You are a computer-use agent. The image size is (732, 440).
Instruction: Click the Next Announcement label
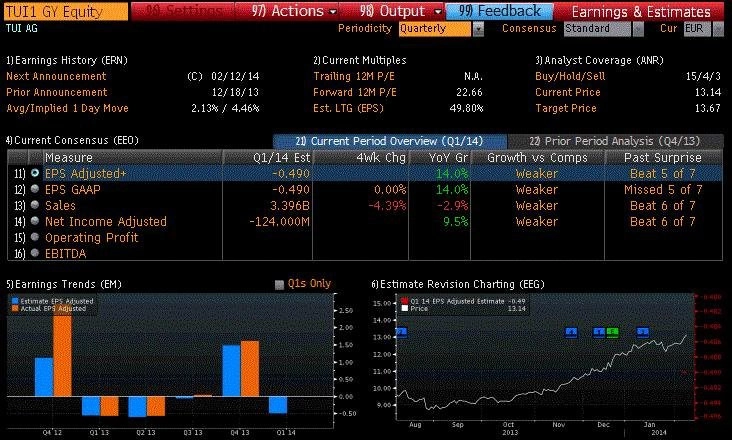click(56, 76)
